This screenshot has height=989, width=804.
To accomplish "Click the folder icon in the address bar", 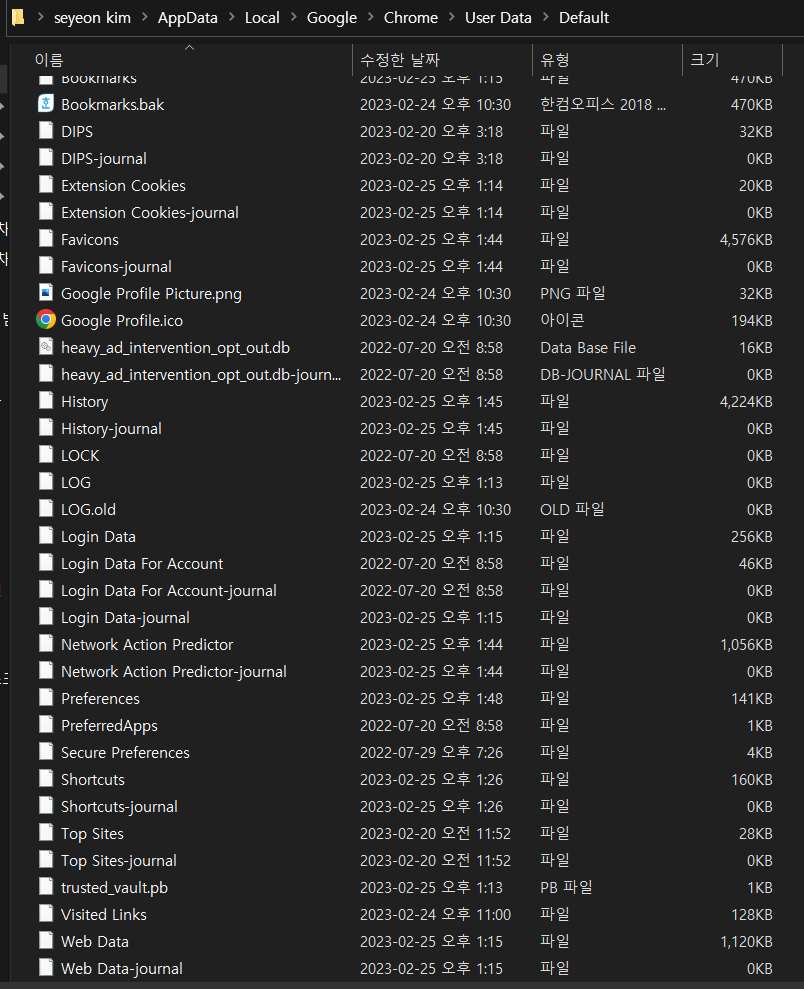I will (18, 17).
